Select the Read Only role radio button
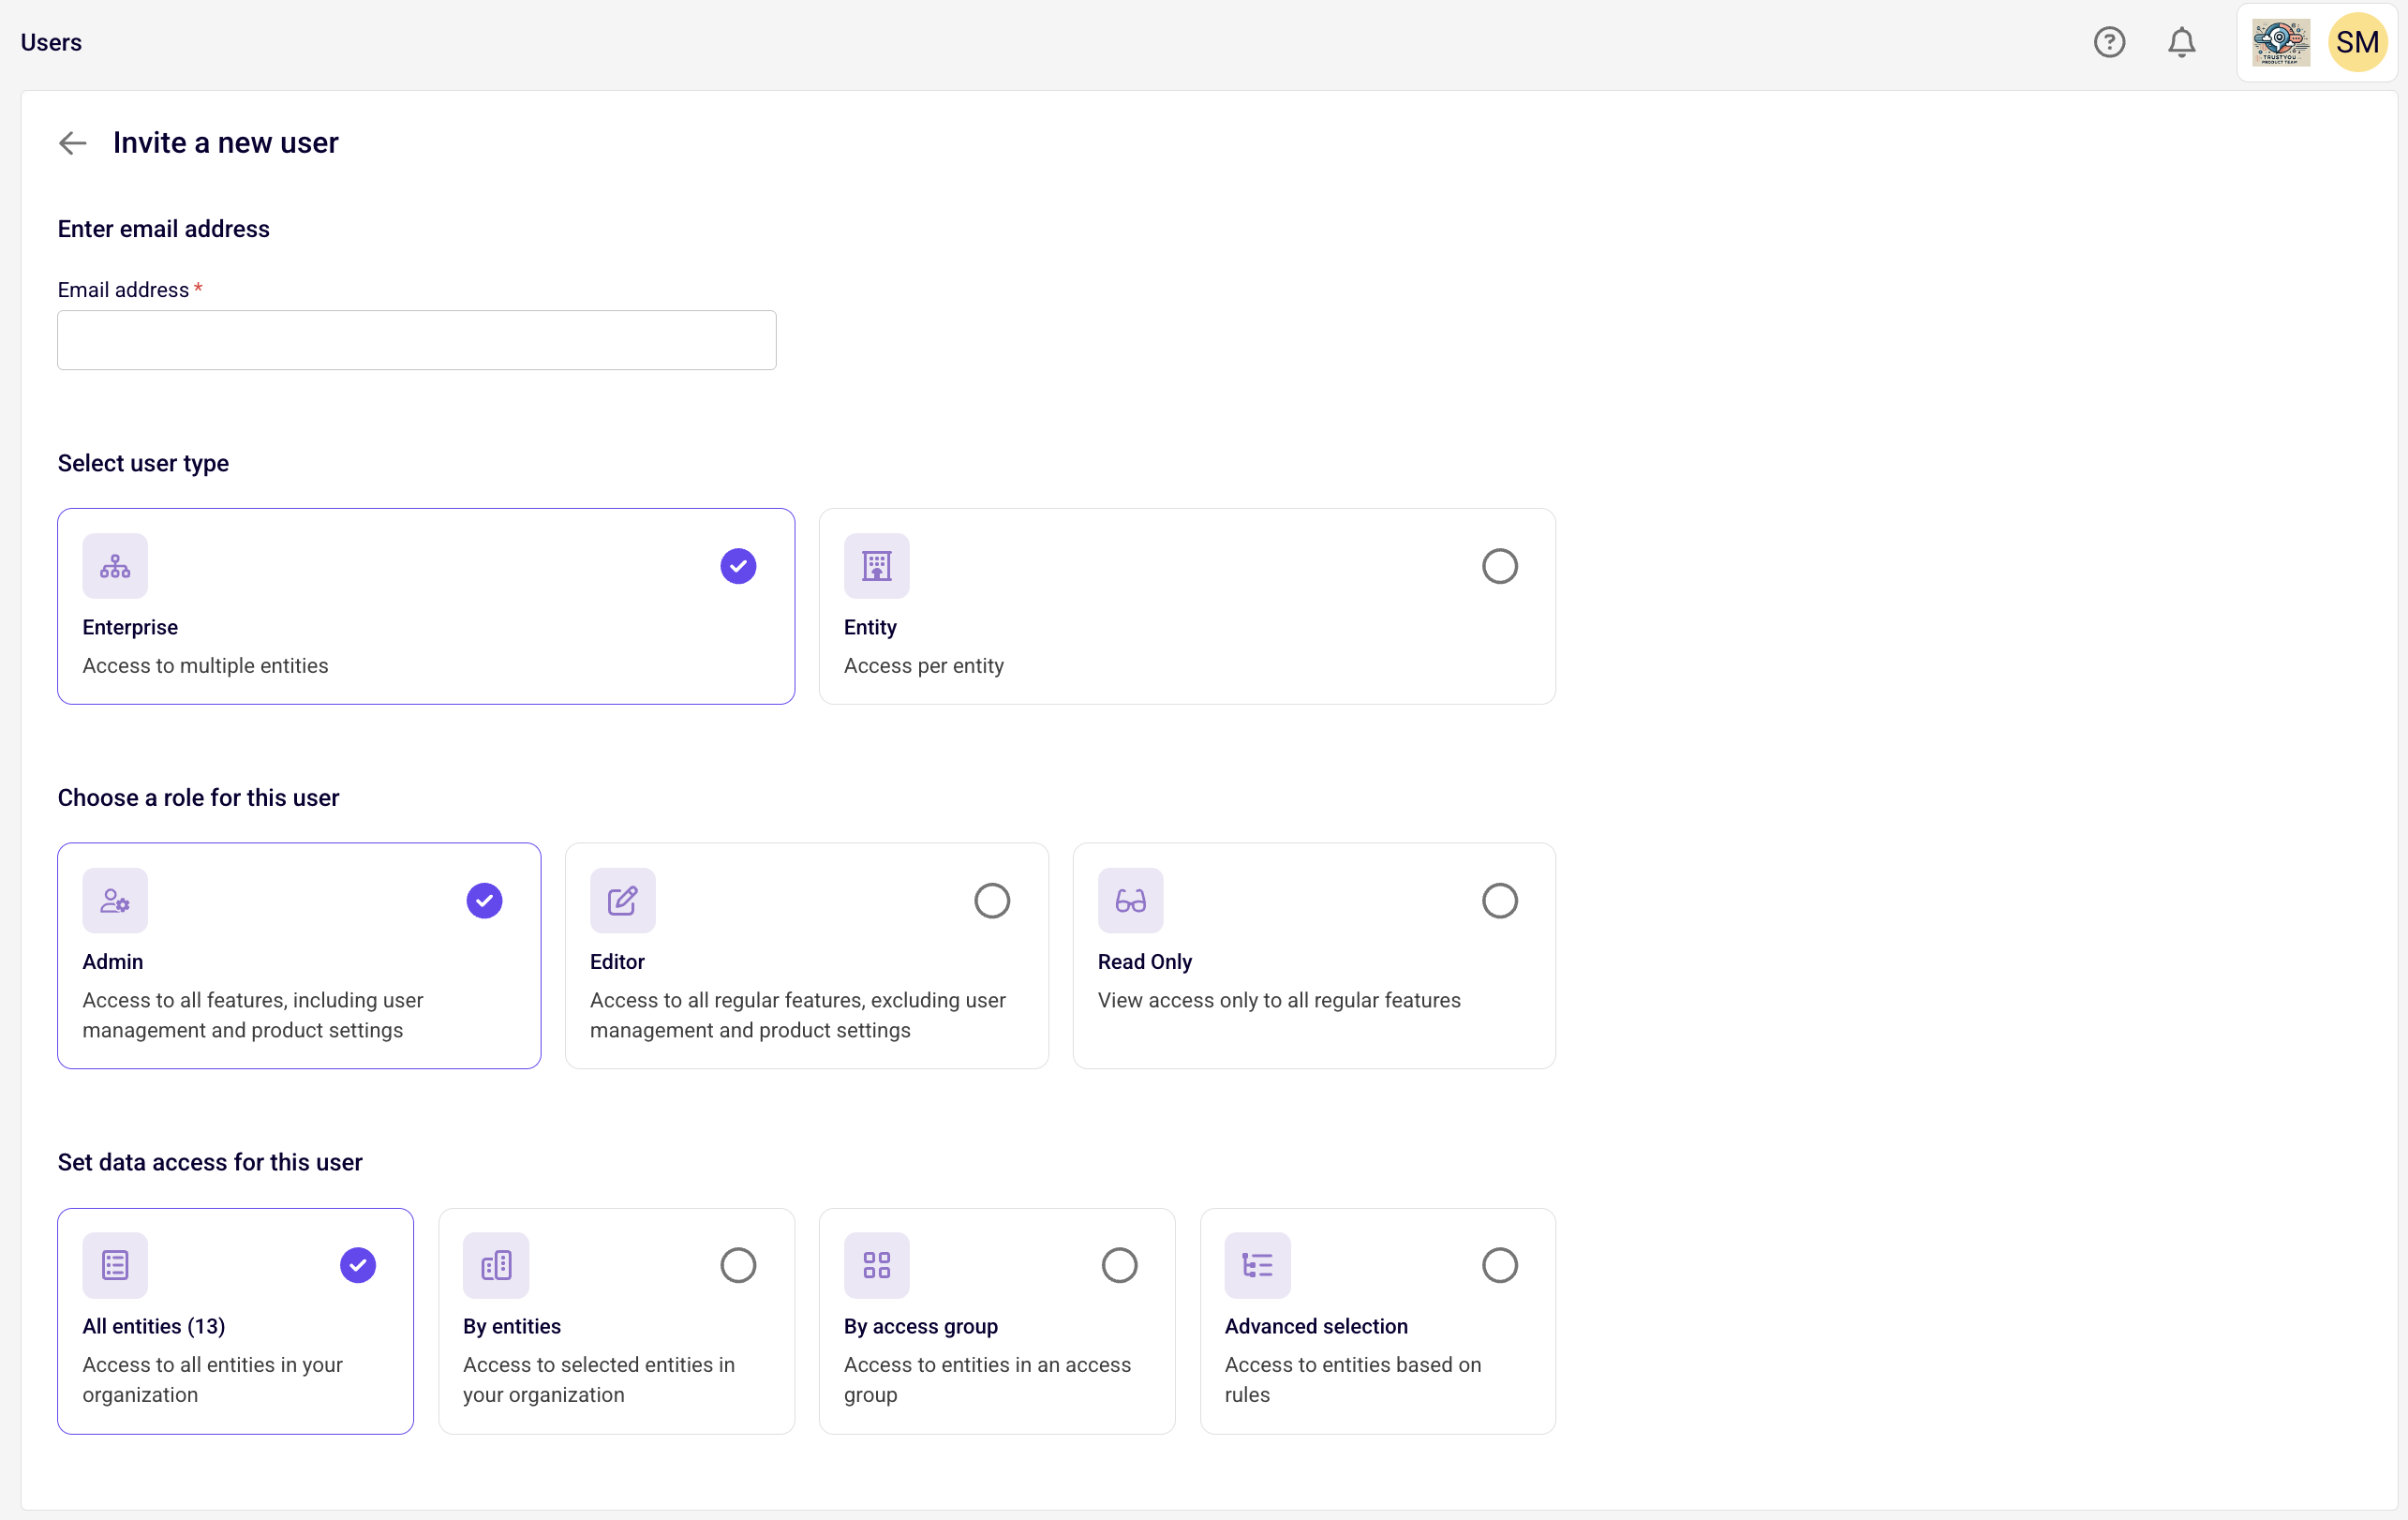The height and width of the screenshot is (1520, 2408). [x=1499, y=900]
